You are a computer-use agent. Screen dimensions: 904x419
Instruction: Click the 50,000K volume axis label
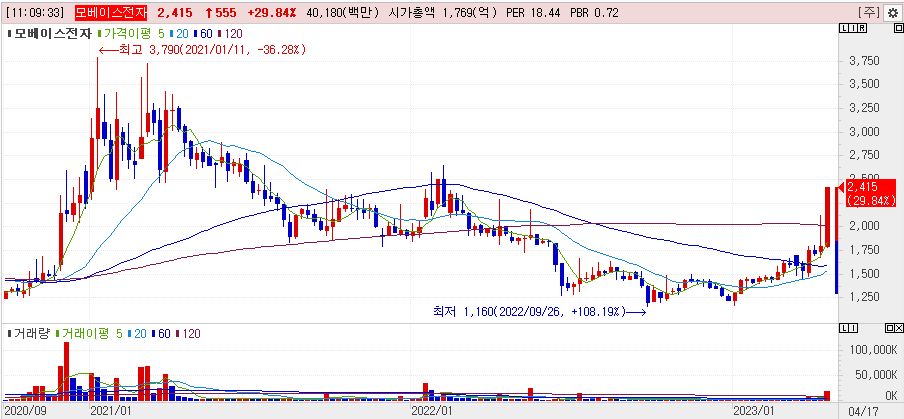tap(874, 375)
